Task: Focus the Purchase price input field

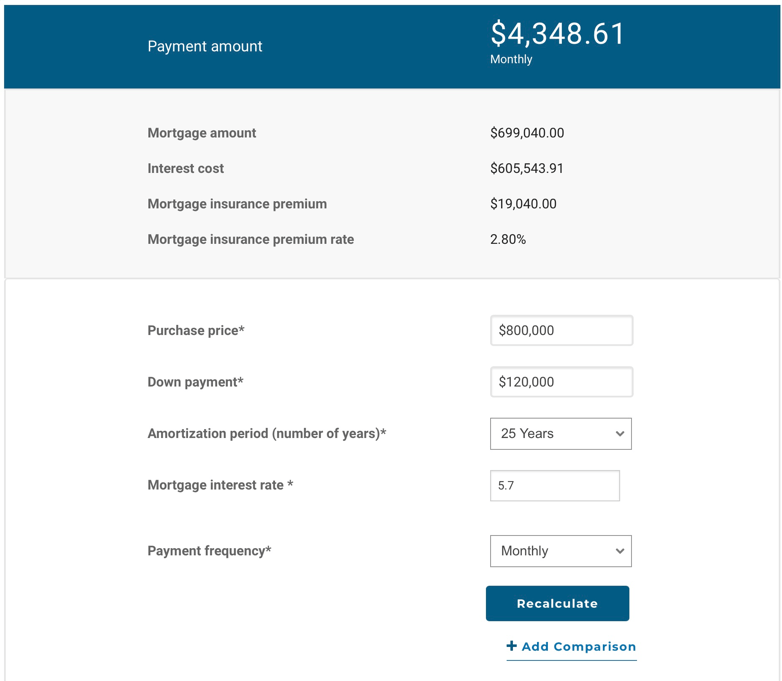Action: [561, 330]
